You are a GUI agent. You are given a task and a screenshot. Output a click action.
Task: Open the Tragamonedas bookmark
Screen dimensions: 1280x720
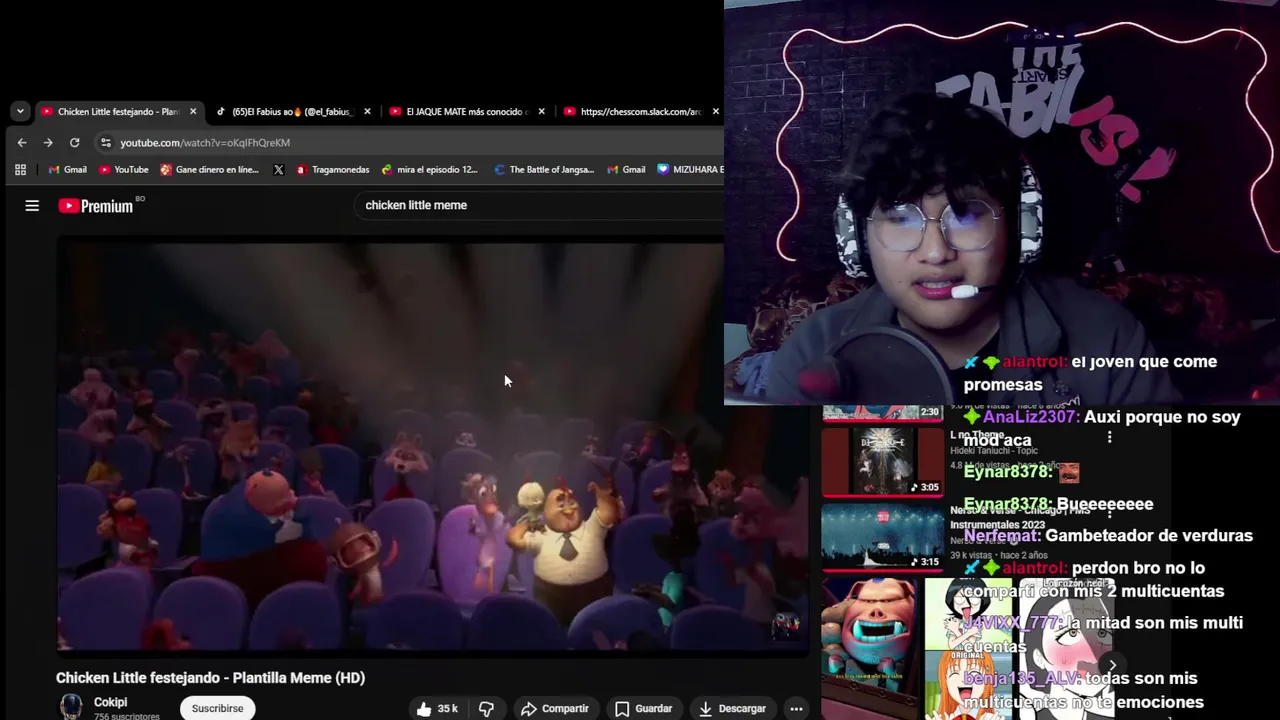332,170
